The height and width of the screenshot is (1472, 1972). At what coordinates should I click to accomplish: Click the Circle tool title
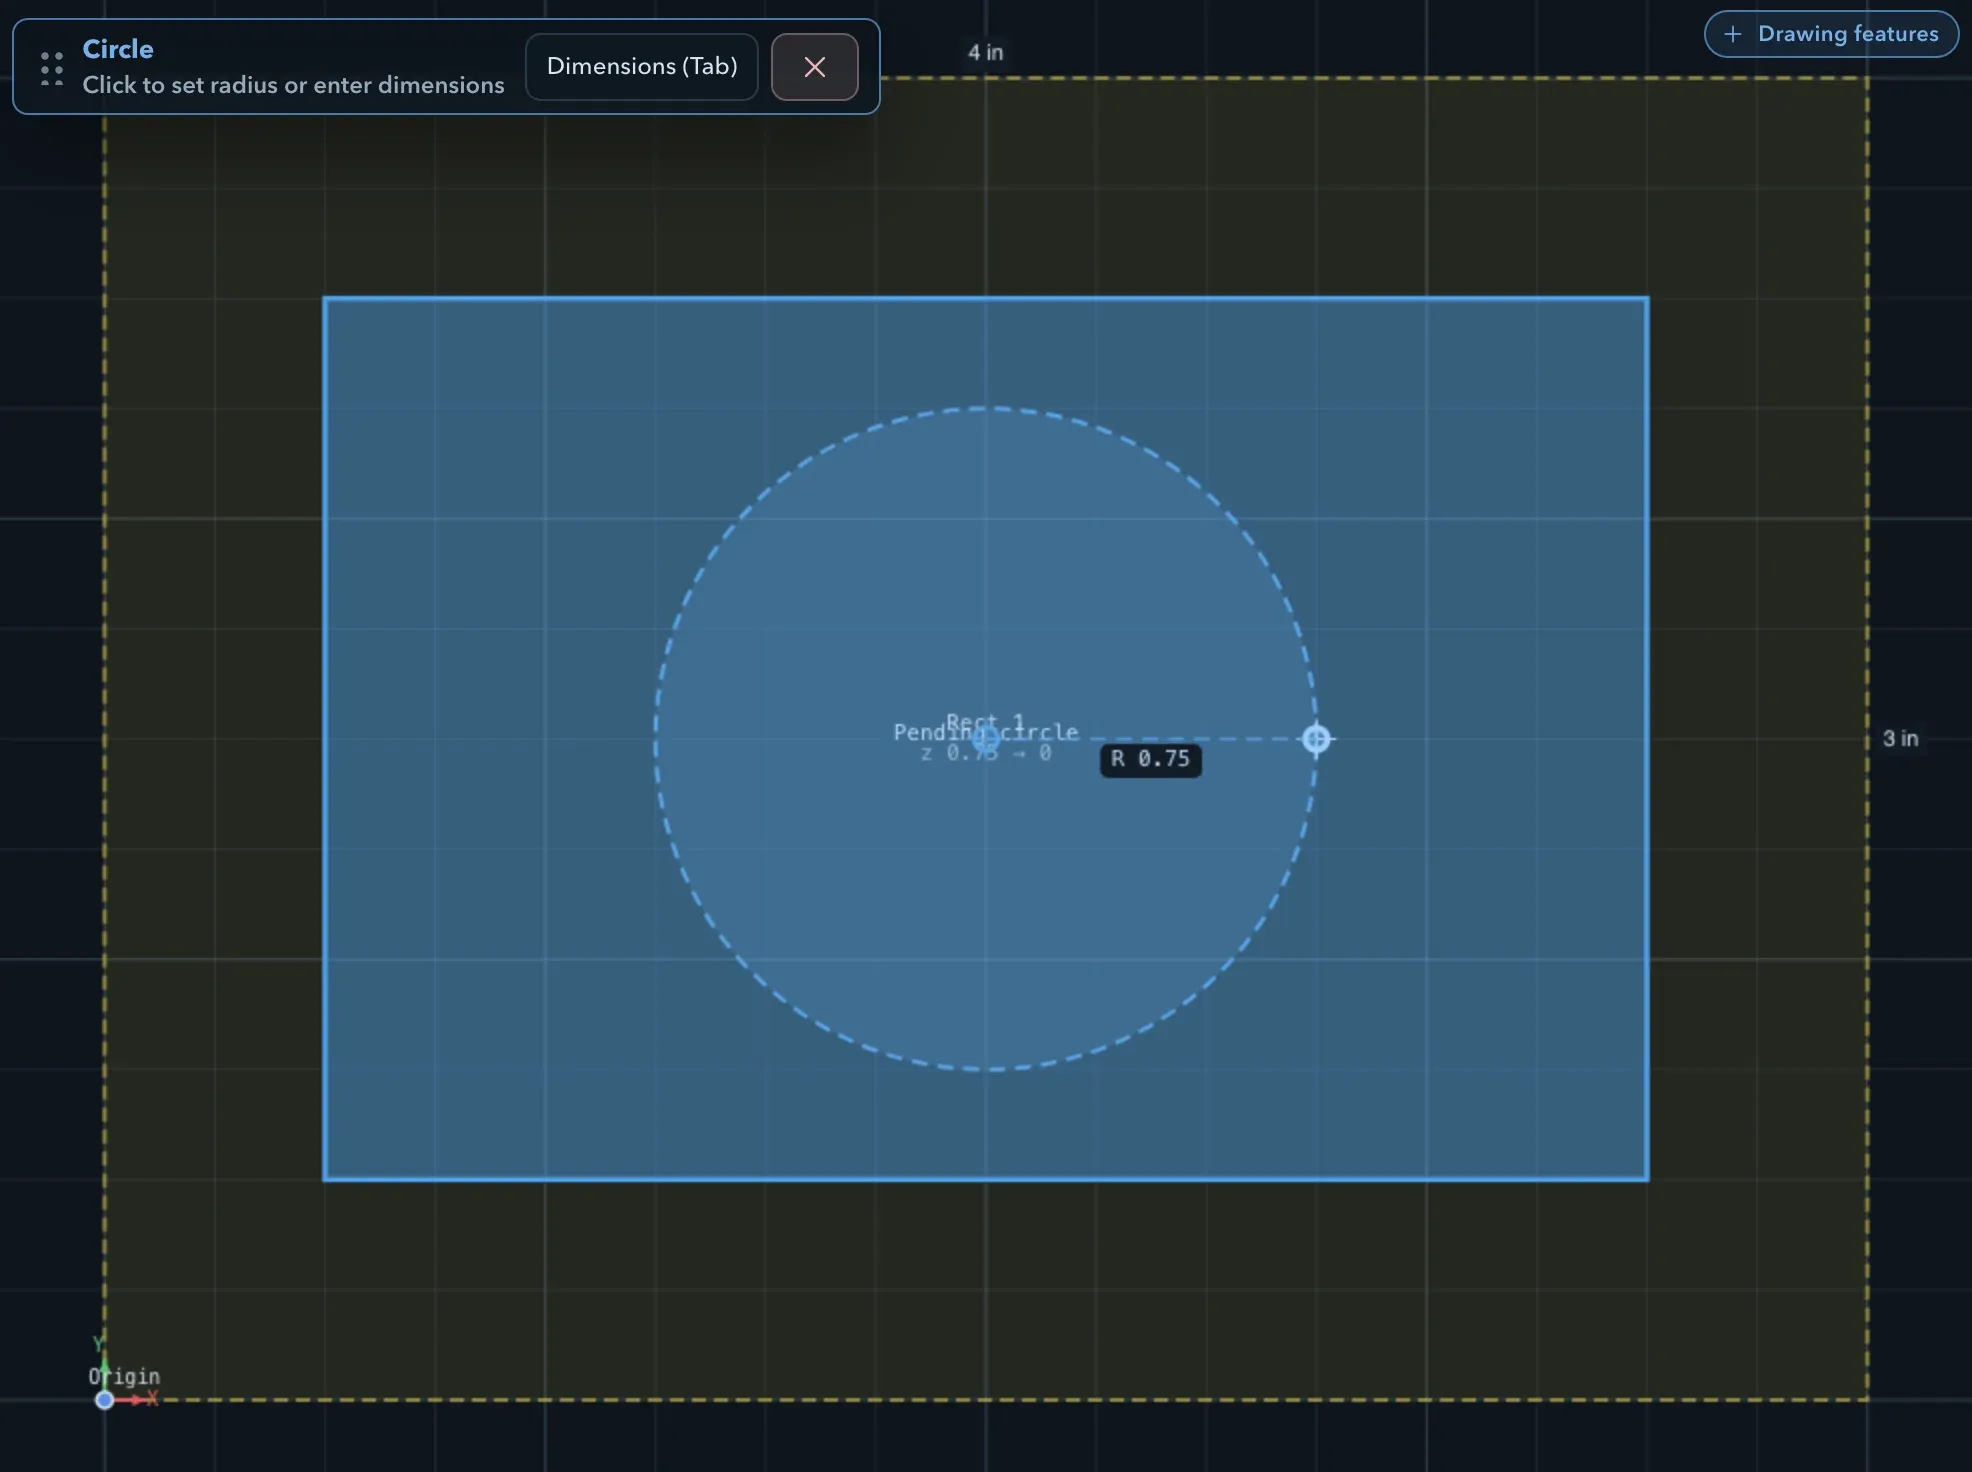pos(118,49)
